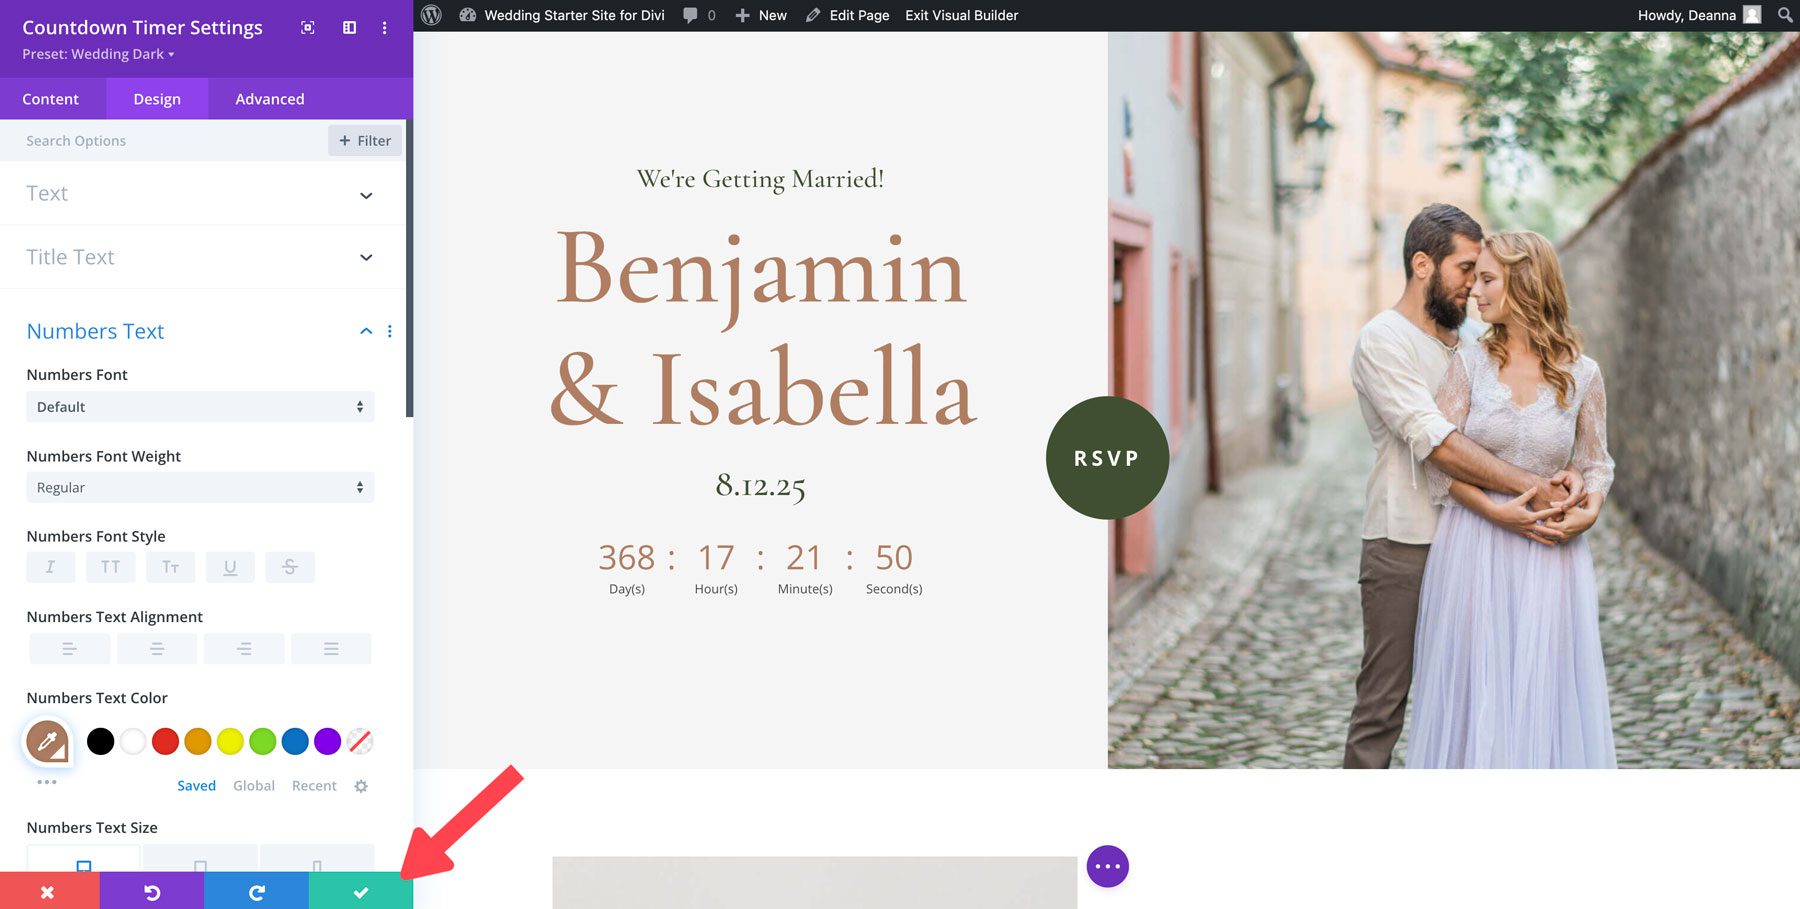The image size is (1800, 909).
Task: Open the Advanced tab
Action: [x=269, y=98]
